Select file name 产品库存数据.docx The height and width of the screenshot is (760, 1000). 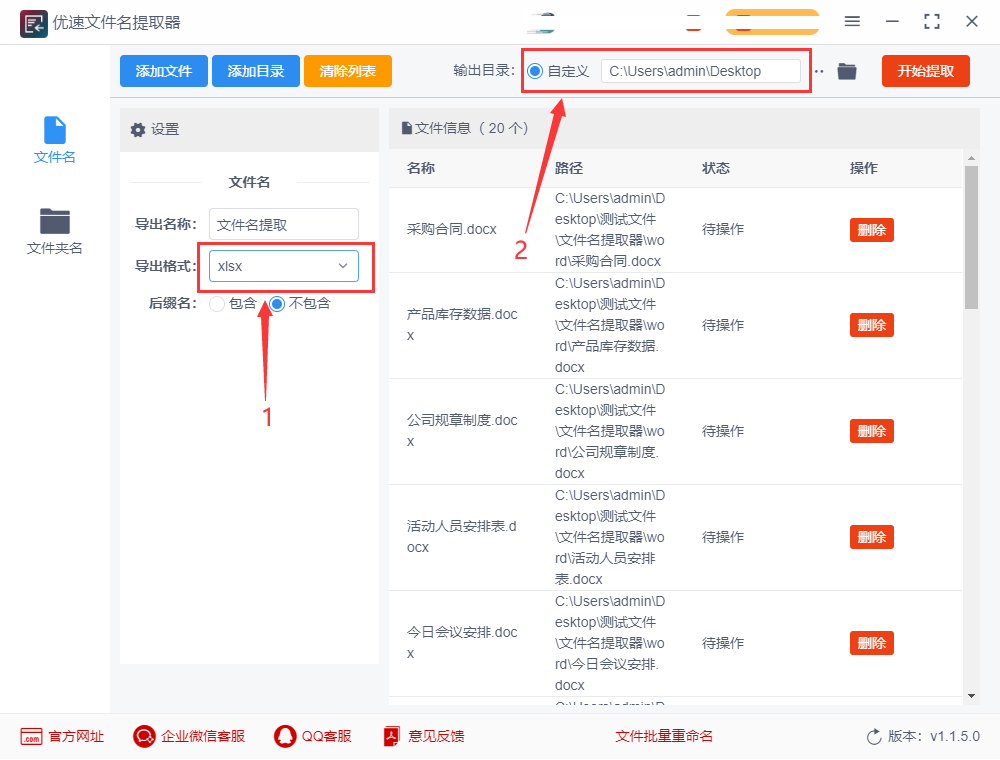462,325
